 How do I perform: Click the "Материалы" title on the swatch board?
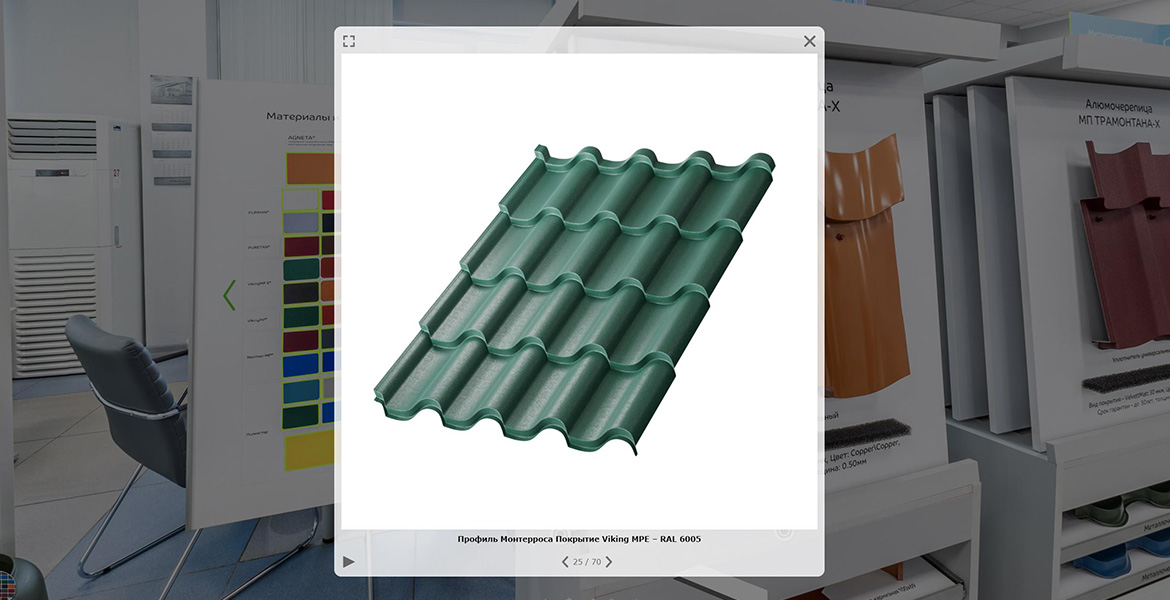point(298,116)
